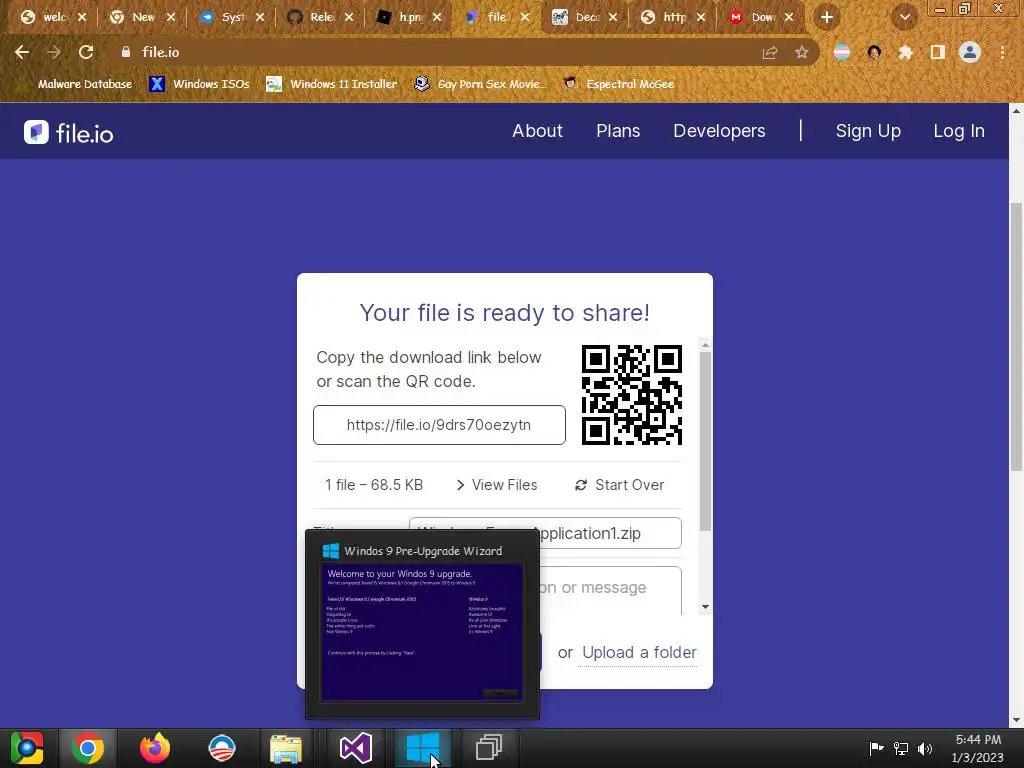1024x768 pixels.
Task: Go back using the browser back arrow
Action: [22, 52]
